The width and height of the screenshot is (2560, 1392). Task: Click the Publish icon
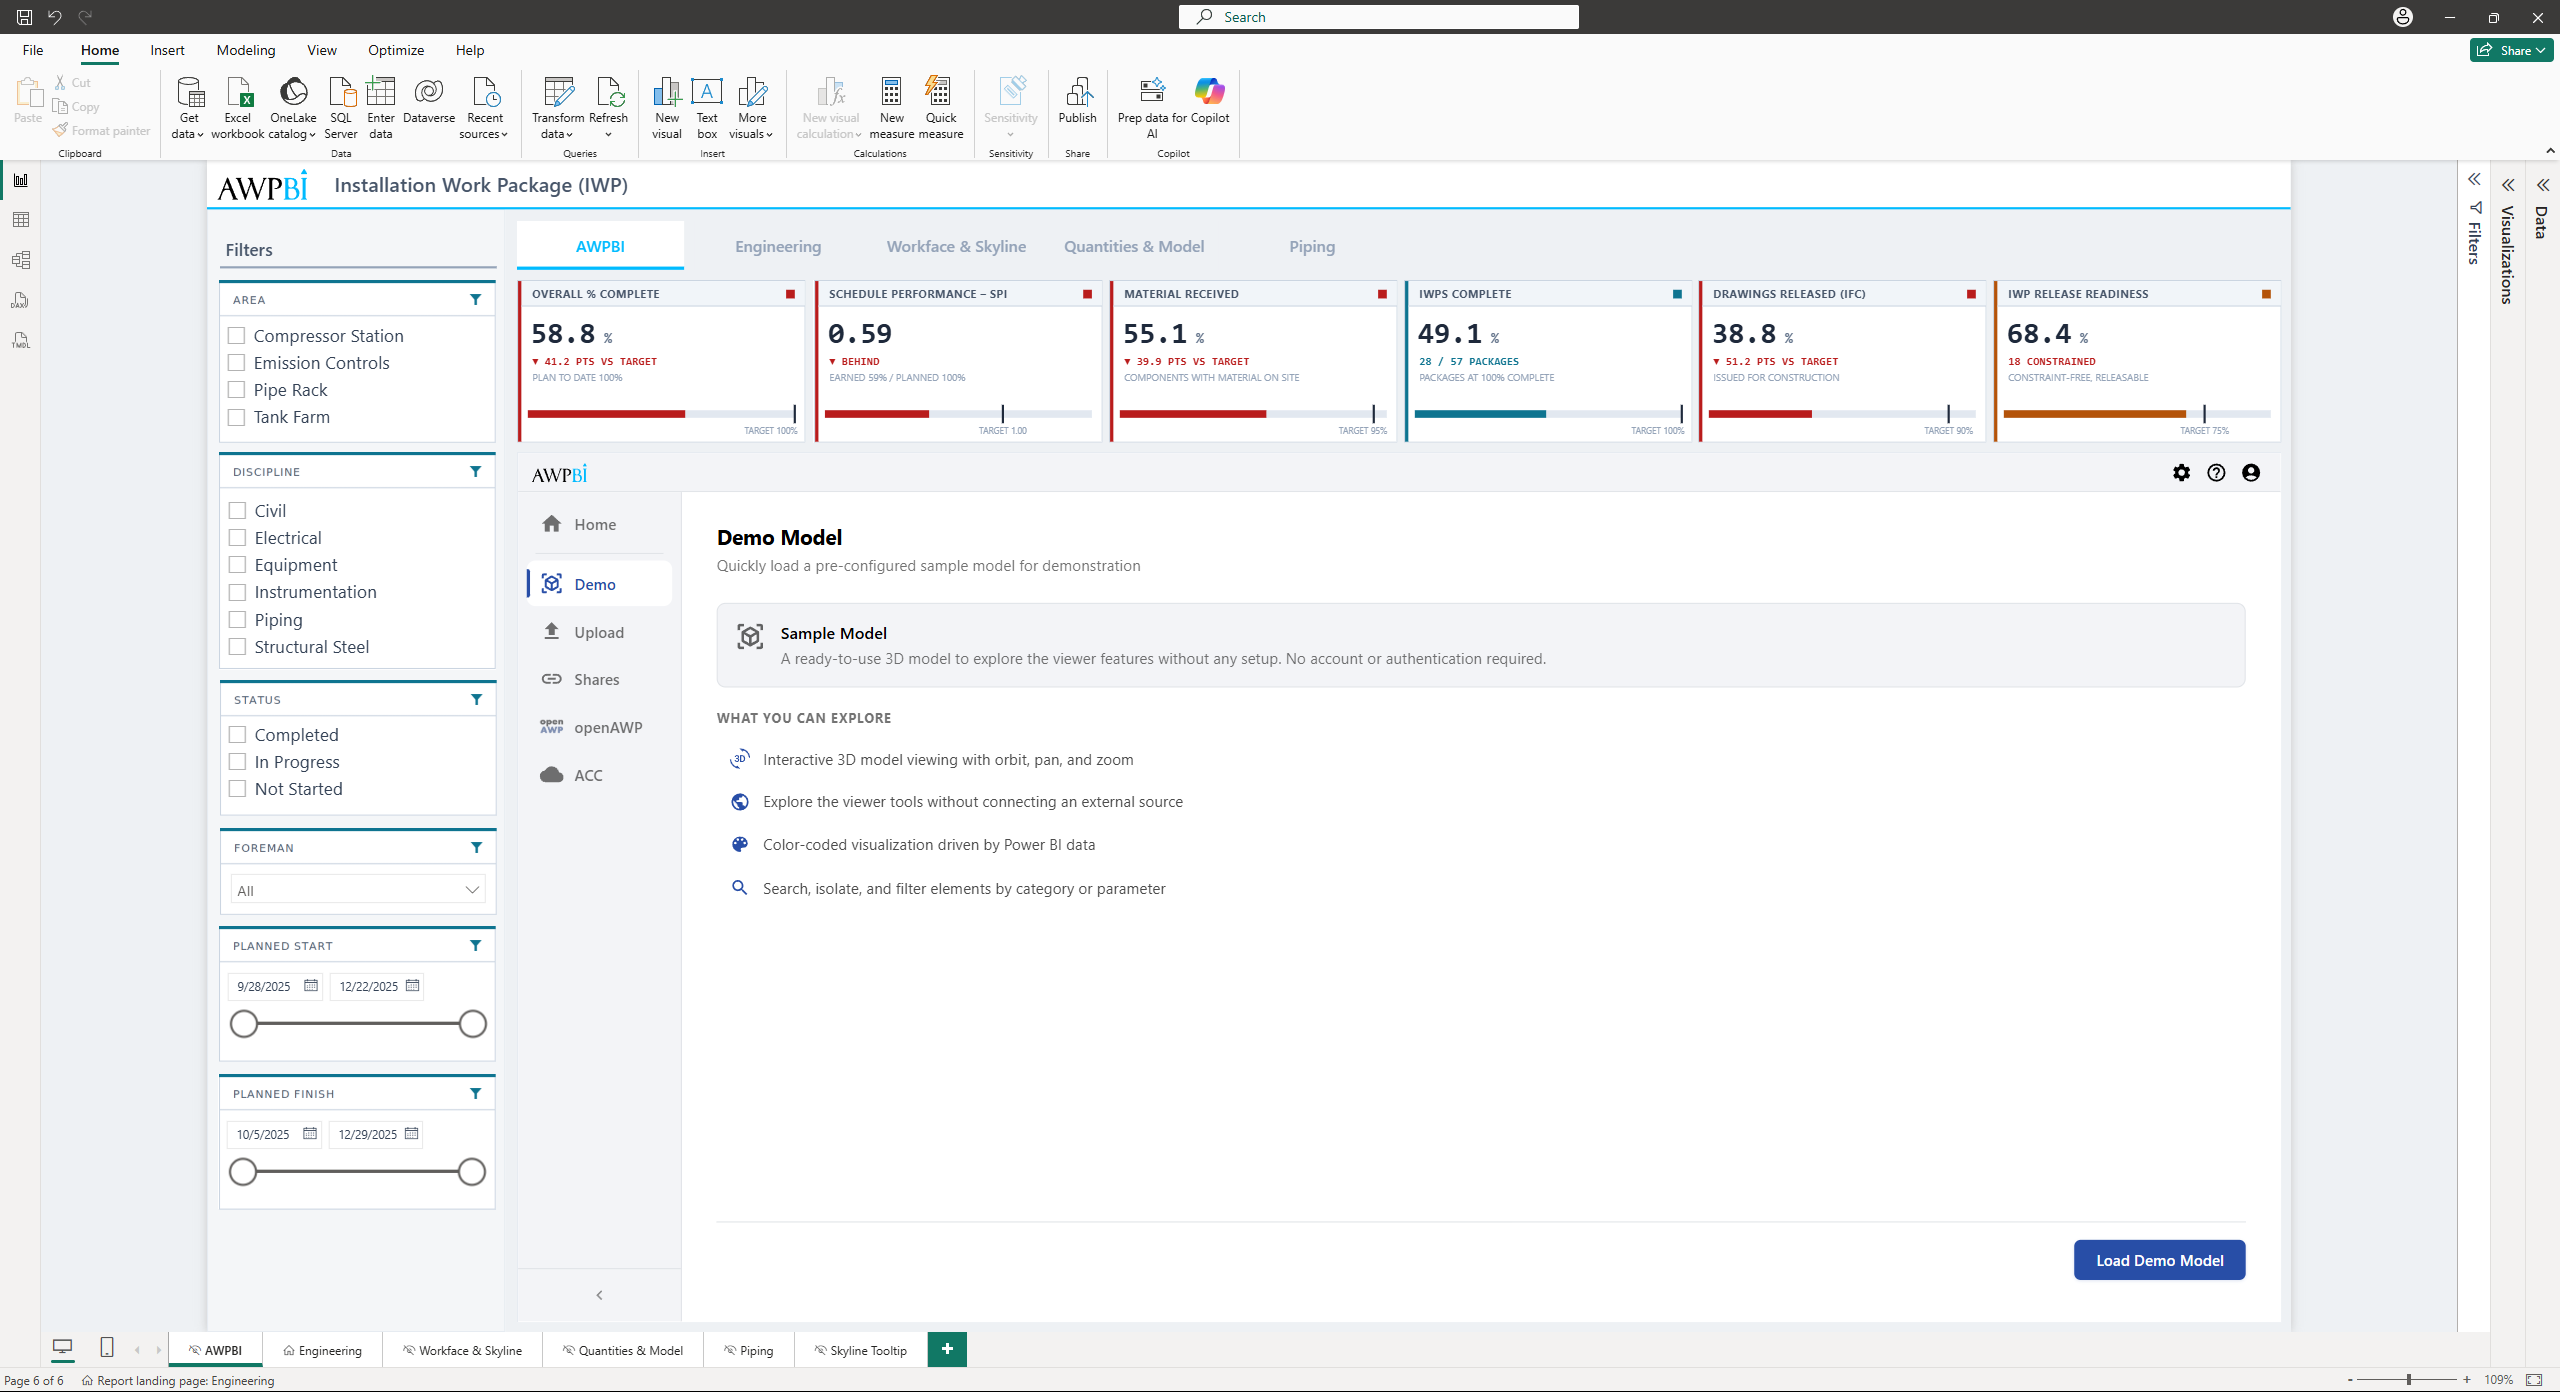pos(1078,92)
